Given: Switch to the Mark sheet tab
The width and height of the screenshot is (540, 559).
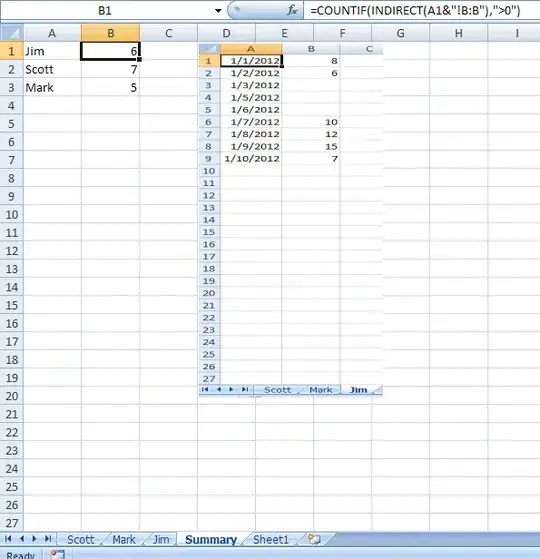Looking at the screenshot, I should tap(124, 539).
